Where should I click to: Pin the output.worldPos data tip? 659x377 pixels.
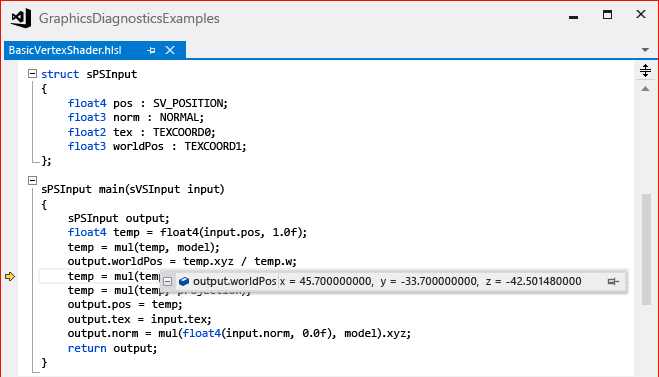pyautogui.click(x=613, y=281)
